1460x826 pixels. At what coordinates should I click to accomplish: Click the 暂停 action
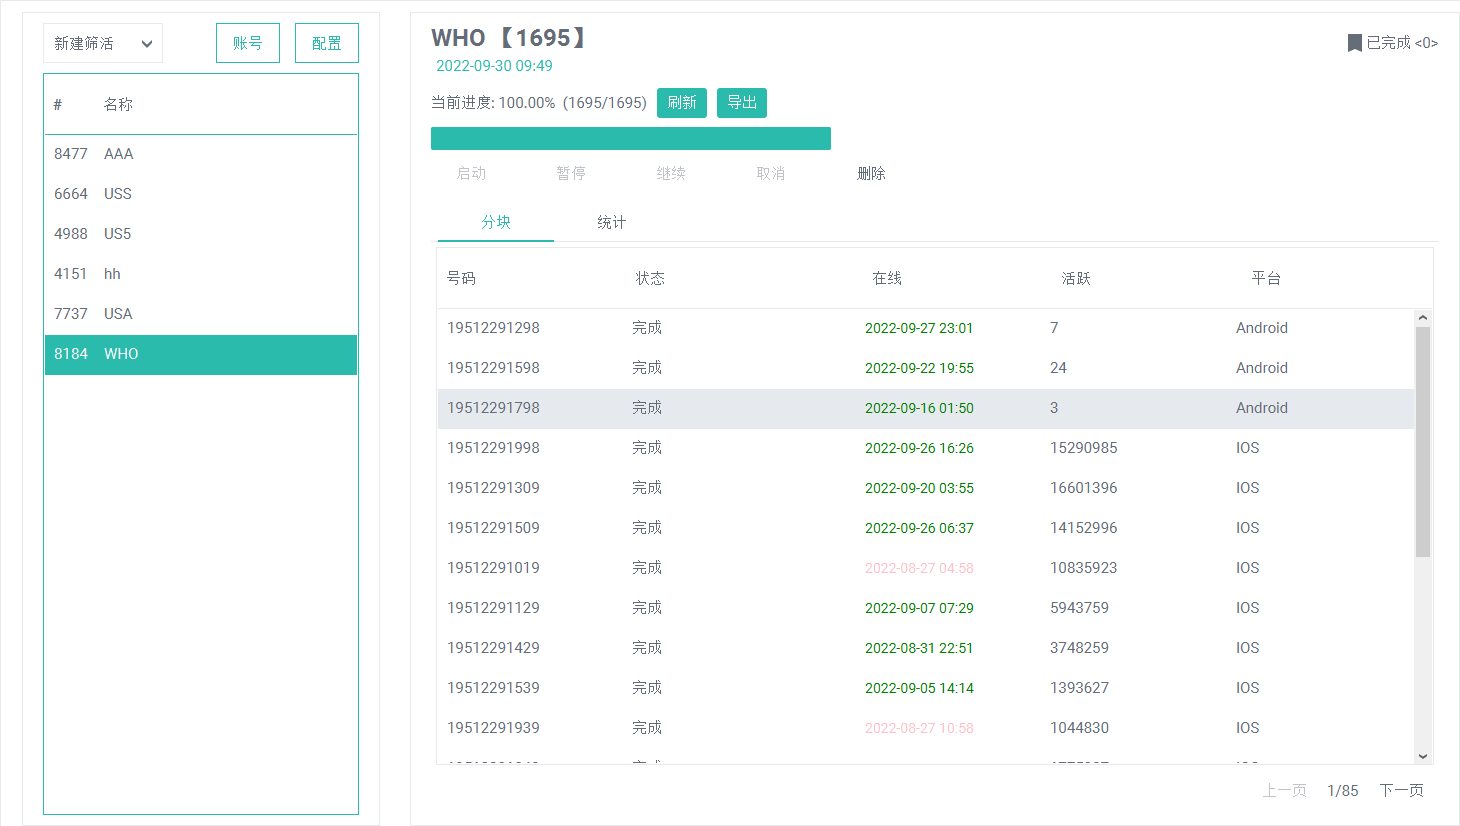point(571,173)
